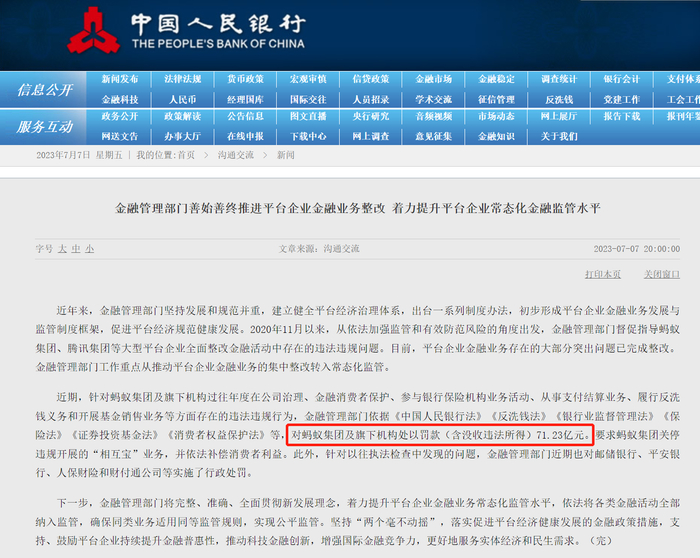The width and height of the screenshot is (700, 558).
Task: Open 调查统计 navigation link
Action: [x=559, y=79]
